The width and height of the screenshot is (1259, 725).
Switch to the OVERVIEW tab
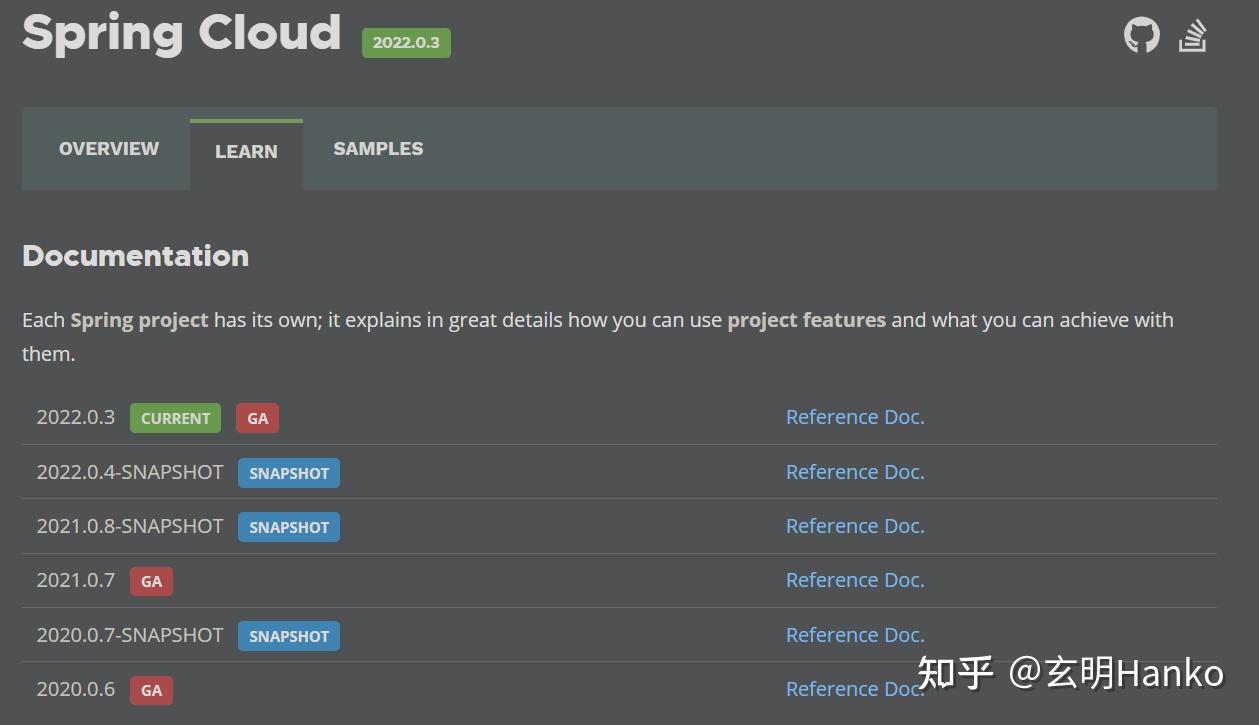tap(108, 148)
